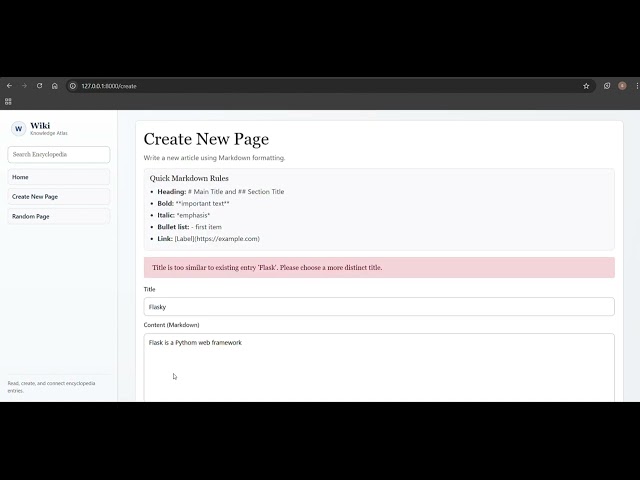View site information icon in address bar
Screen dimensions: 640x480
click(73, 86)
